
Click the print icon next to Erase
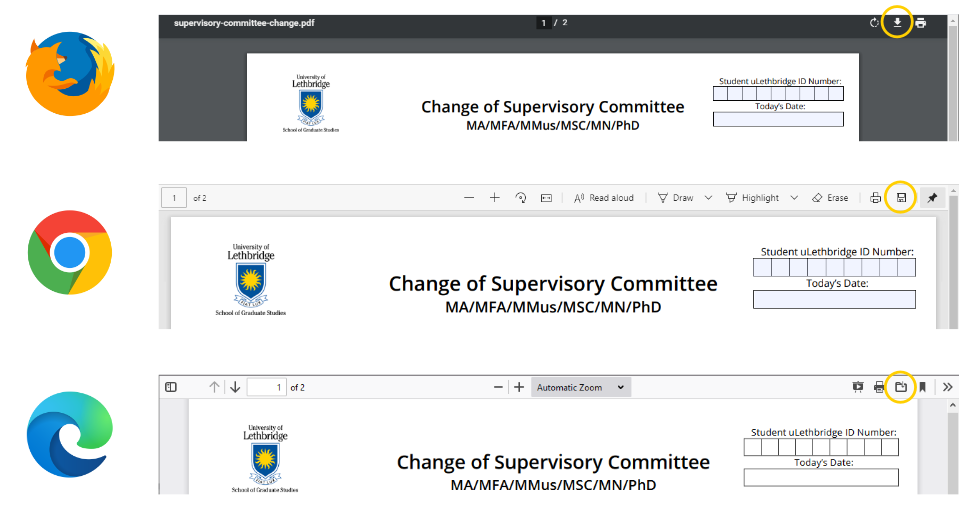point(875,198)
